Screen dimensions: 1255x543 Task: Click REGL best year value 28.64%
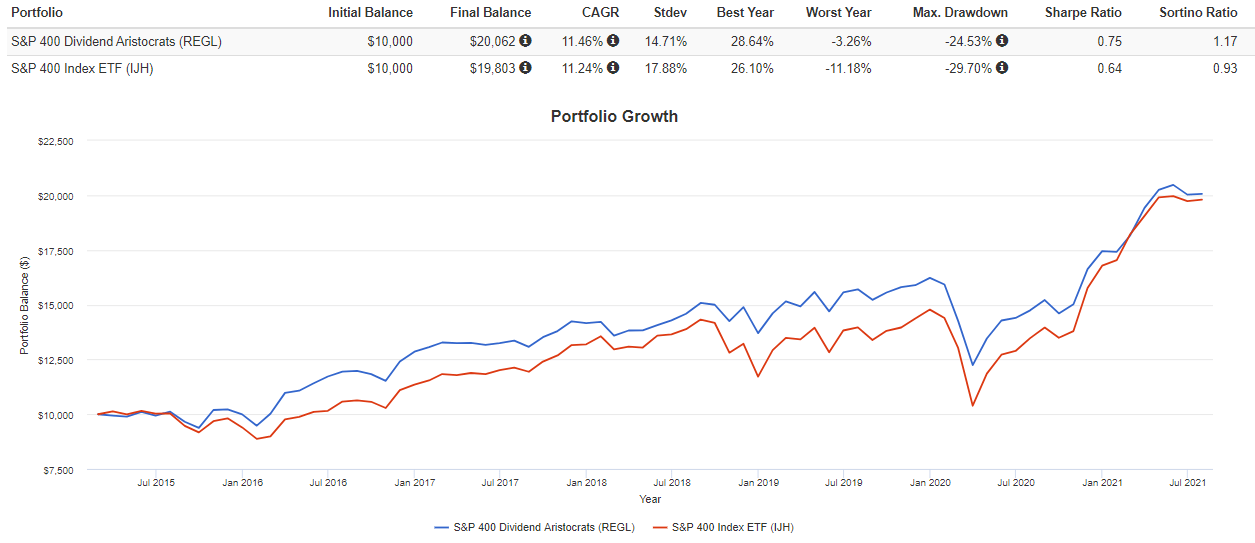tap(754, 42)
